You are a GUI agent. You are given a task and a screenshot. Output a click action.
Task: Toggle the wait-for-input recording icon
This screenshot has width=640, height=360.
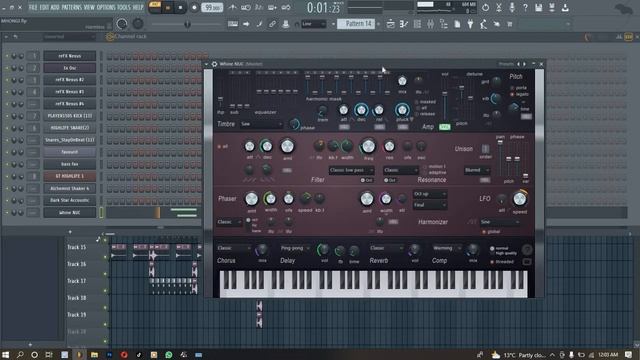[x=246, y=7]
